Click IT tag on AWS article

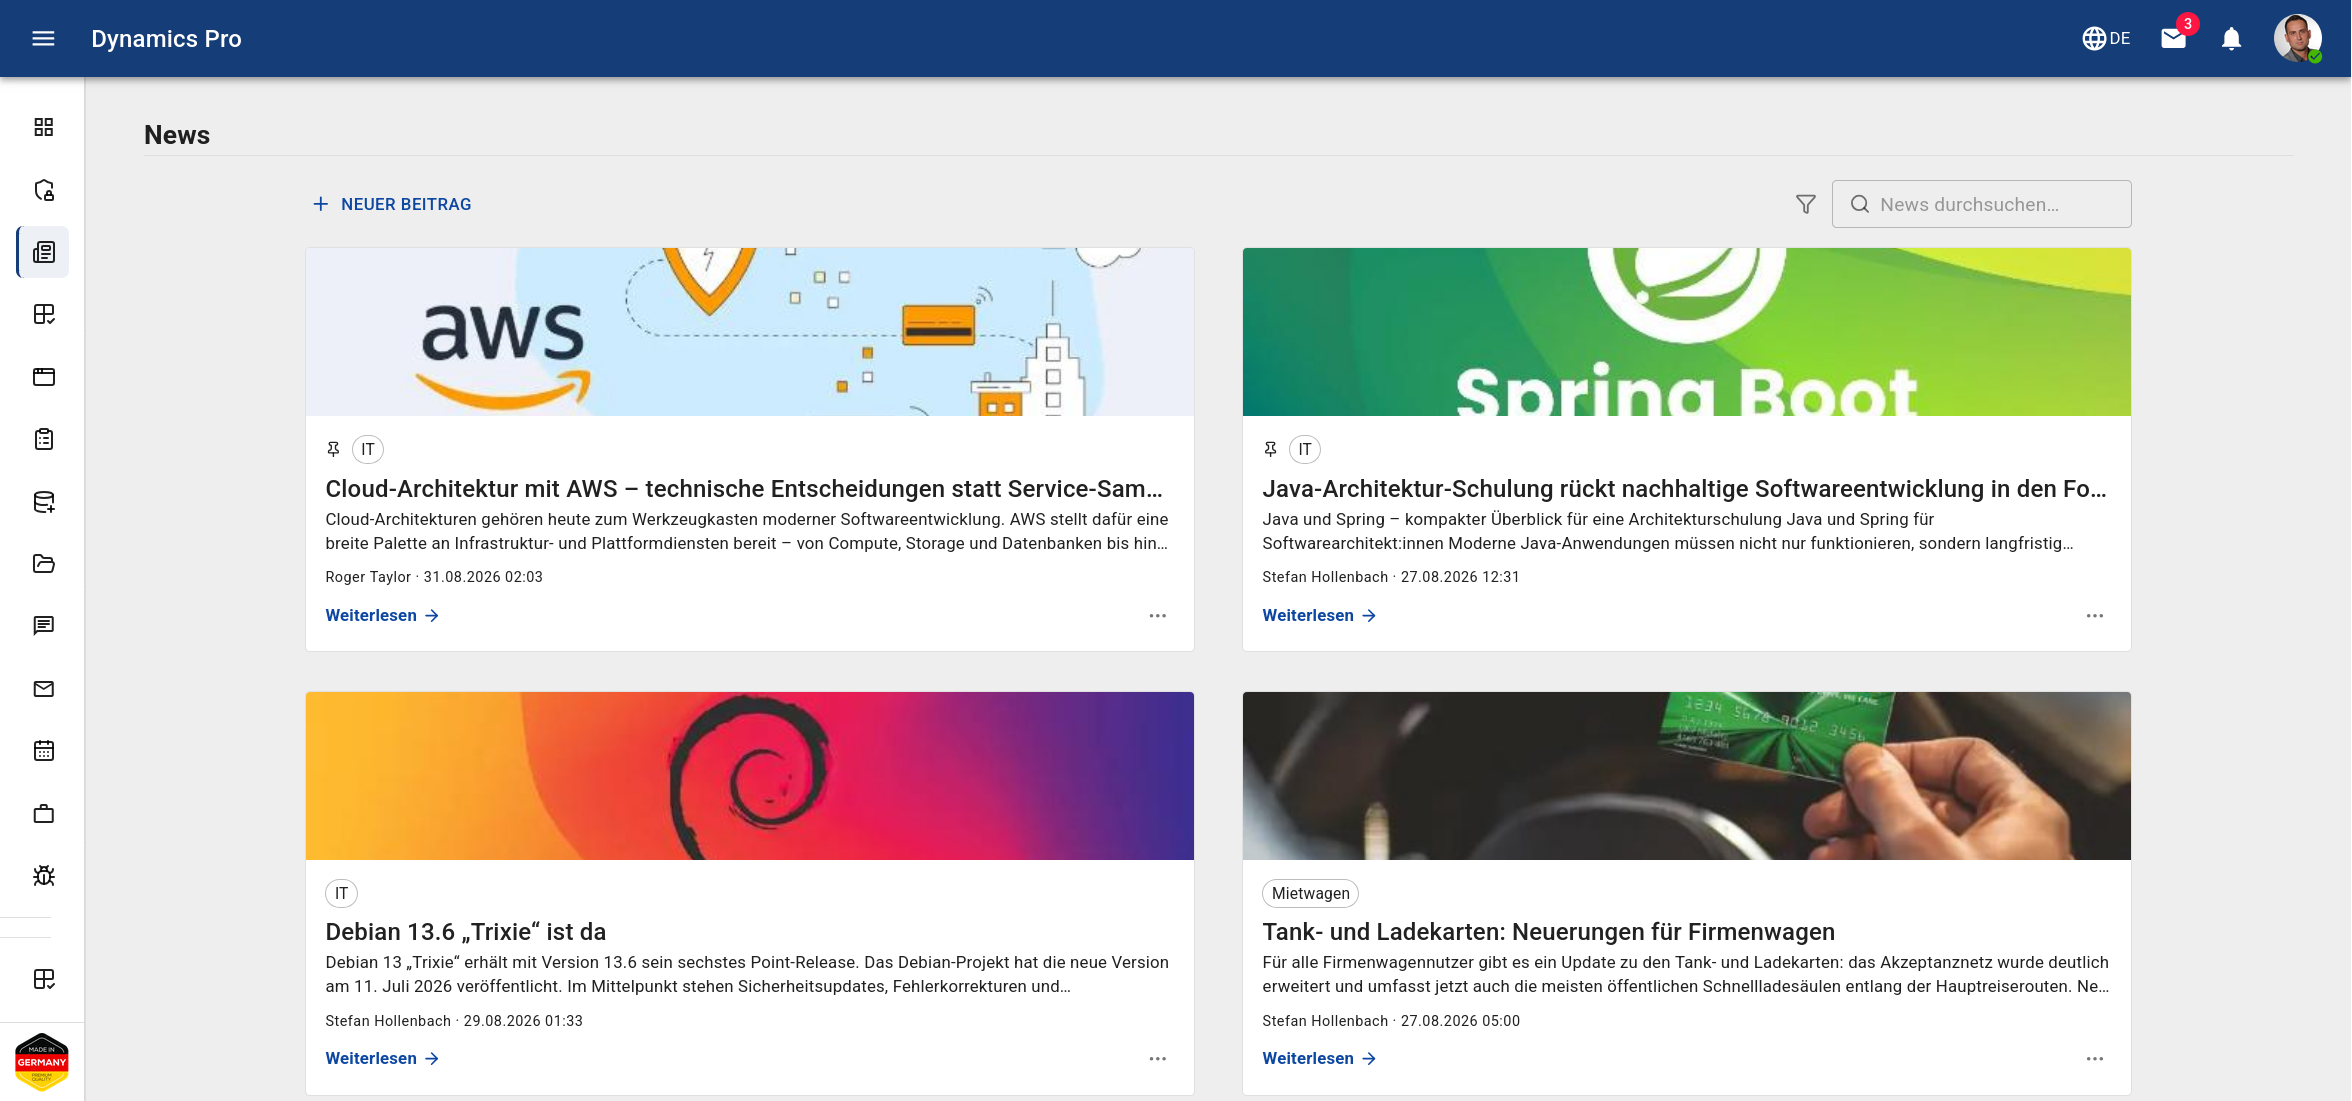368,450
